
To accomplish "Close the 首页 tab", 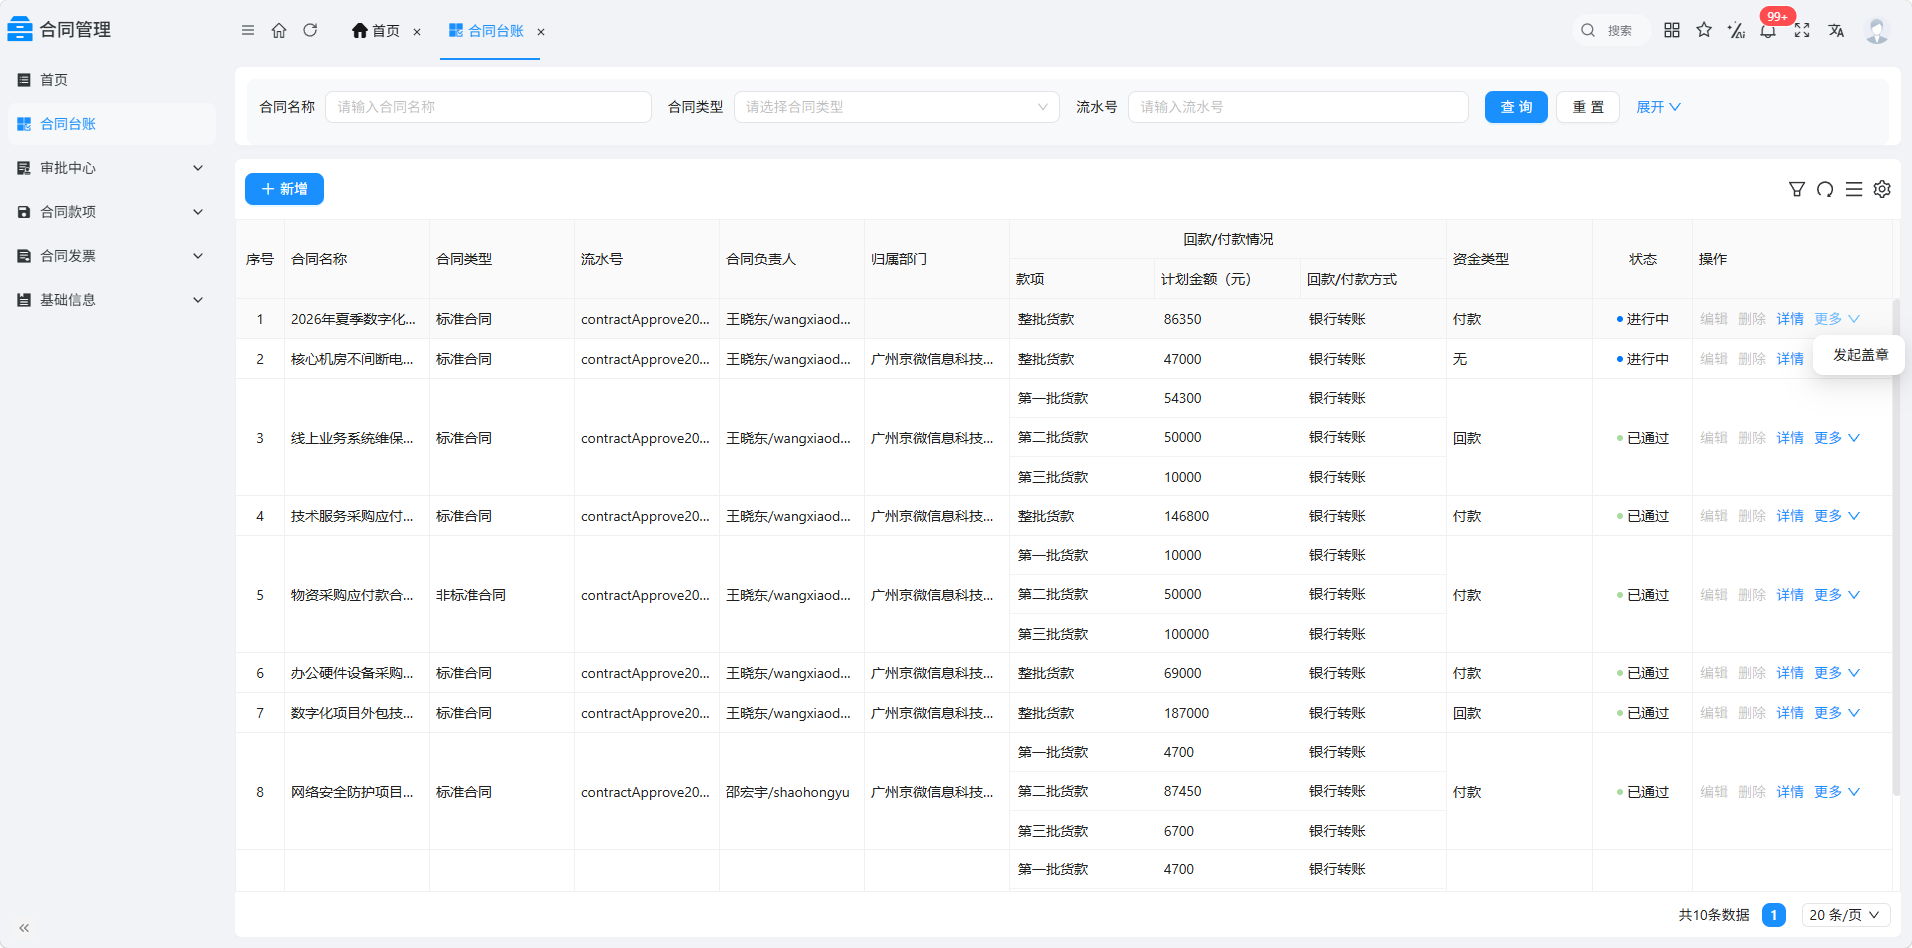I will pos(417,32).
